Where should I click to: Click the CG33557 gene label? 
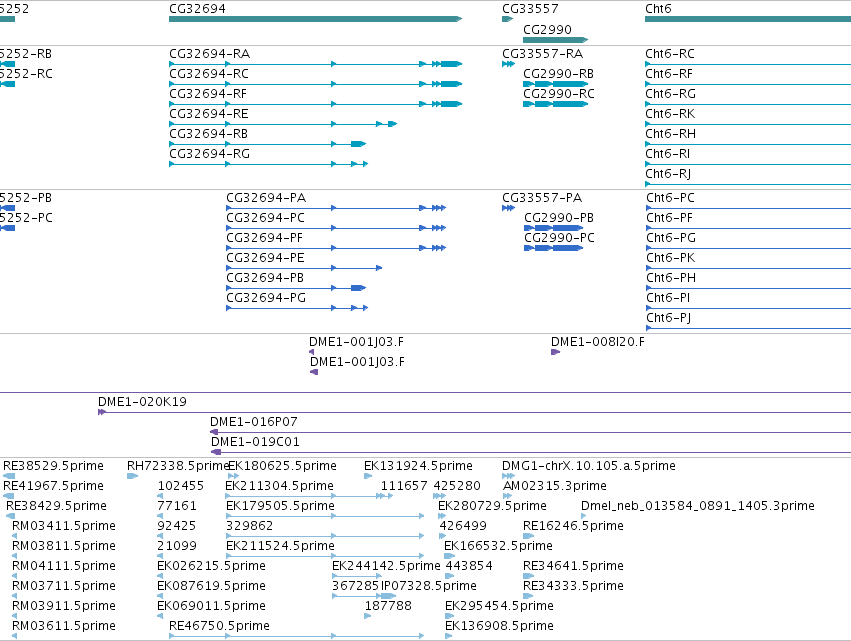coord(530,9)
